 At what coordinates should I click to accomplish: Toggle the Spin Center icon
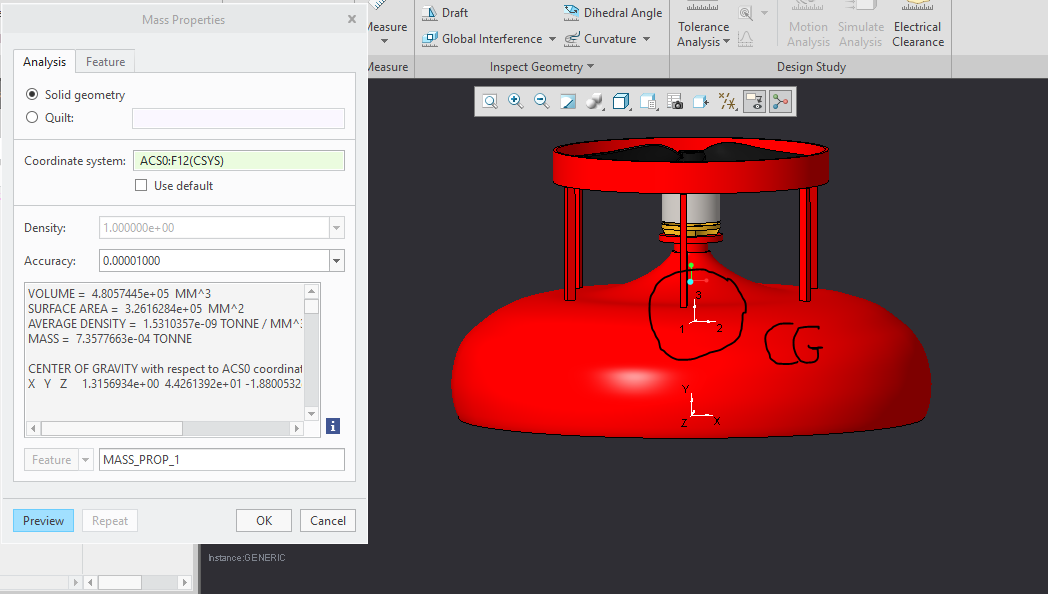tap(780, 102)
